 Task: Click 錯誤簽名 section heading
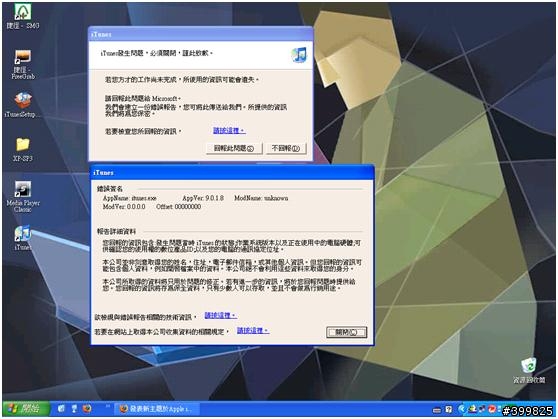point(110,189)
